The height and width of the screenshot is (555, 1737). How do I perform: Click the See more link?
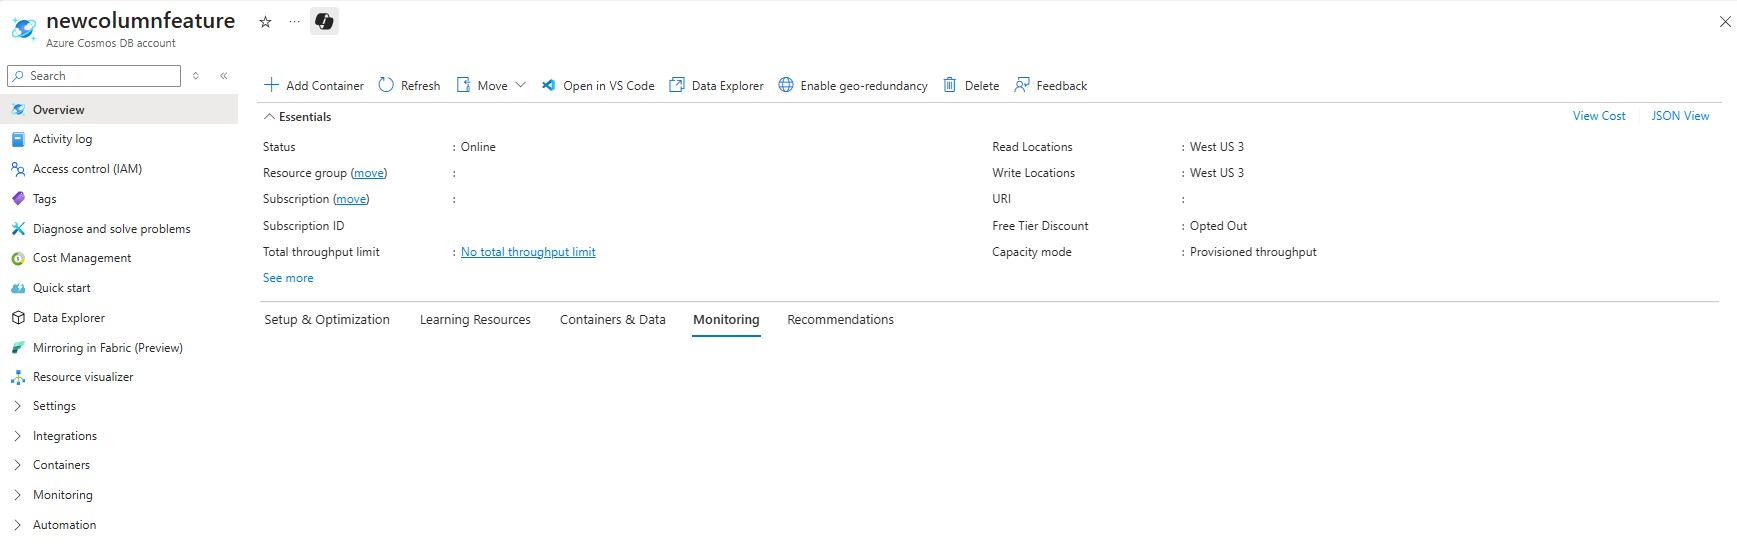(288, 278)
